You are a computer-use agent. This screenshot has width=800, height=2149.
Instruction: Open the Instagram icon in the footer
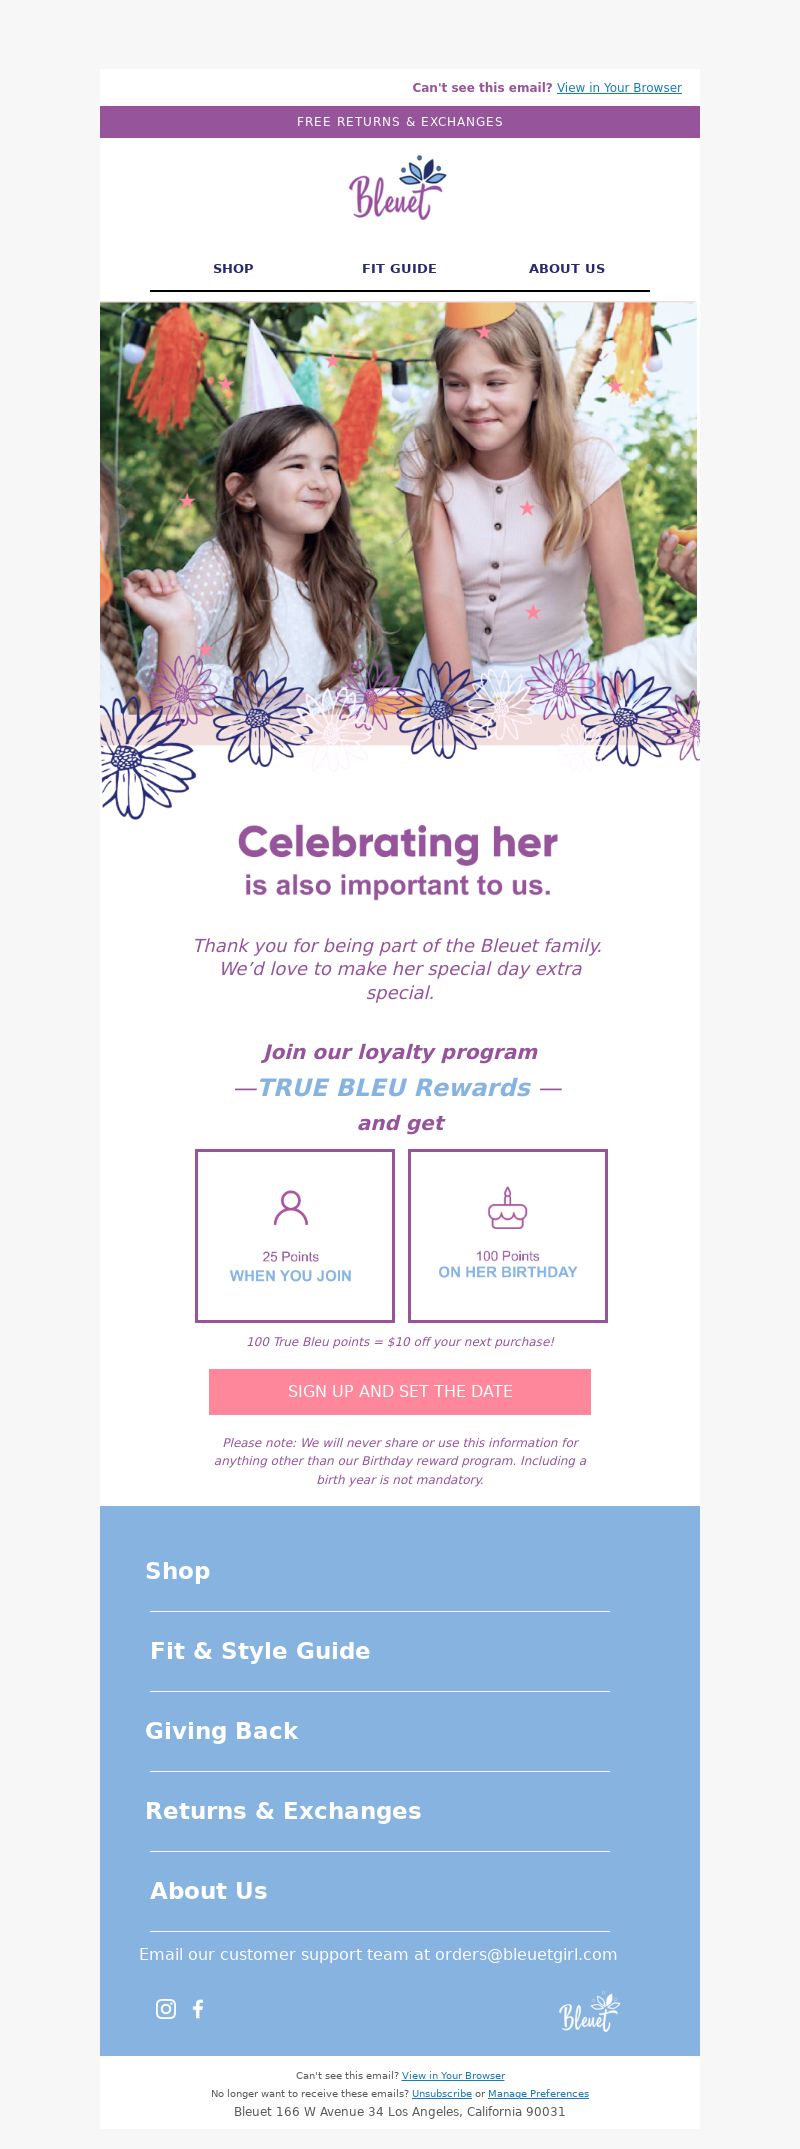point(166,2009)
